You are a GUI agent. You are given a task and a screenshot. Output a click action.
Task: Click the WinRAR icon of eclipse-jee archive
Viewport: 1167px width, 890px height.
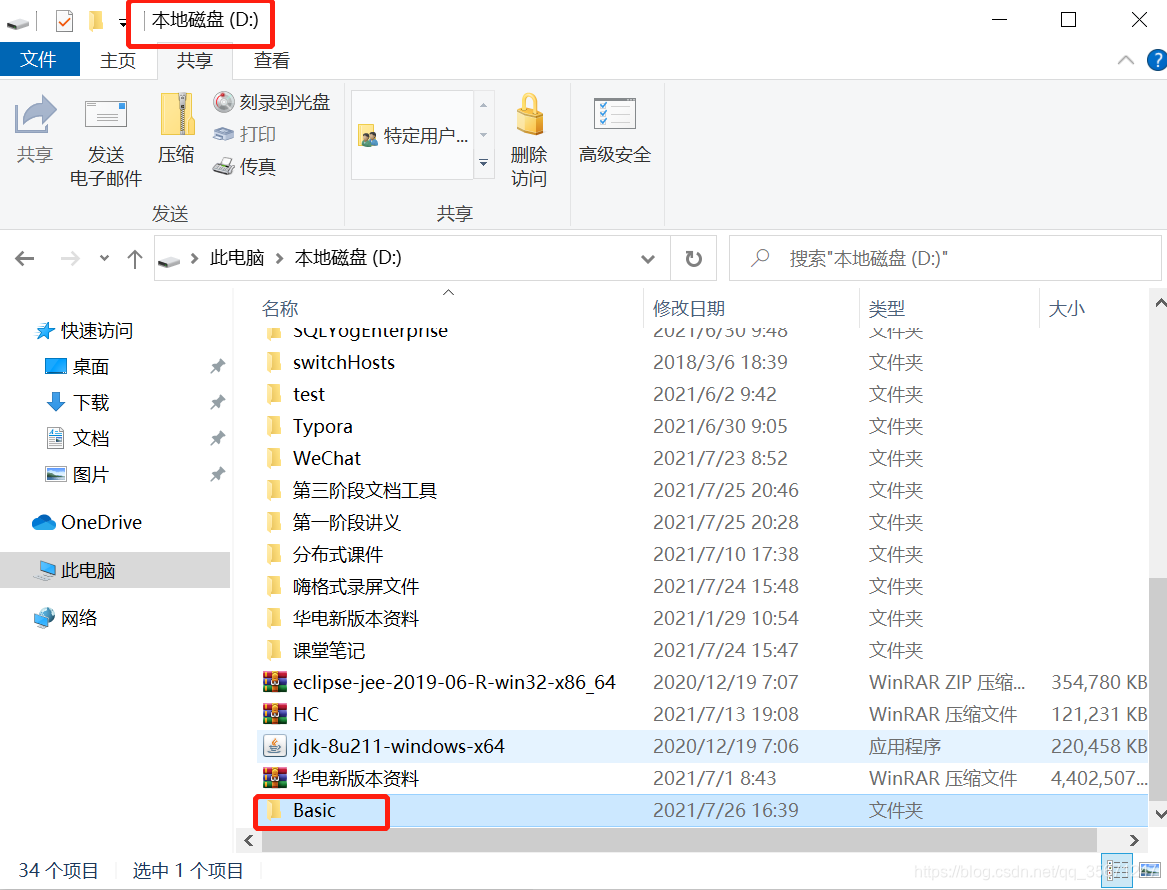click(x=275, y=682)
